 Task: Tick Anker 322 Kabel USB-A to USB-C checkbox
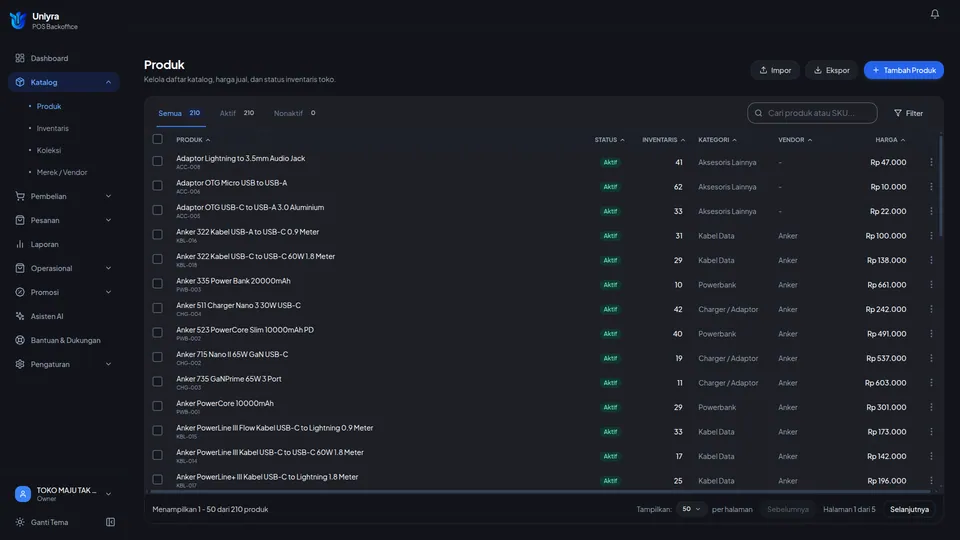click(x=157, y=234)
